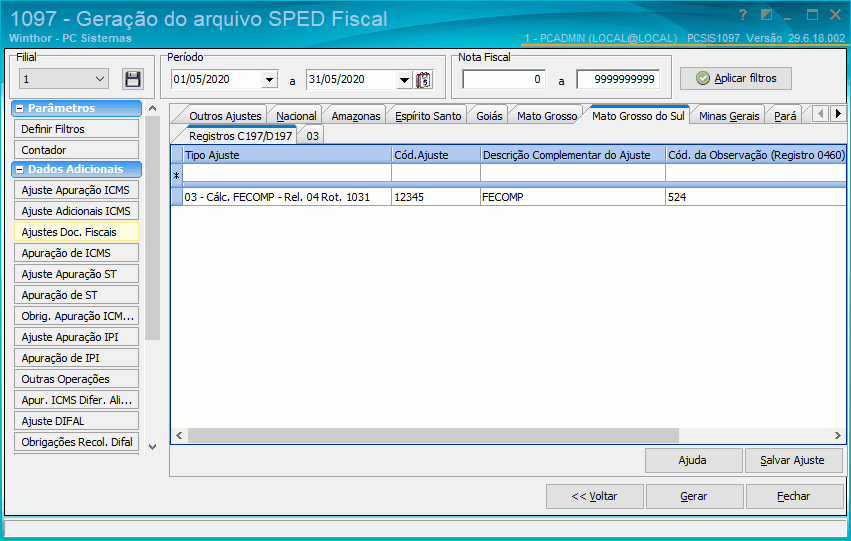Select Registros C197/D197 sub-tab

pyautogui.click(x=240, y=136)
